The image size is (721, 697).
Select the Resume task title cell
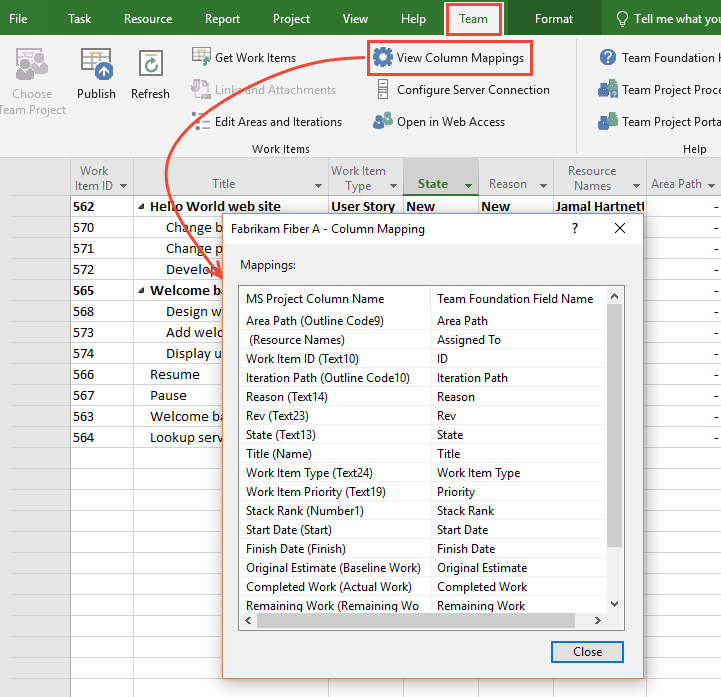[x=178, y=374]
